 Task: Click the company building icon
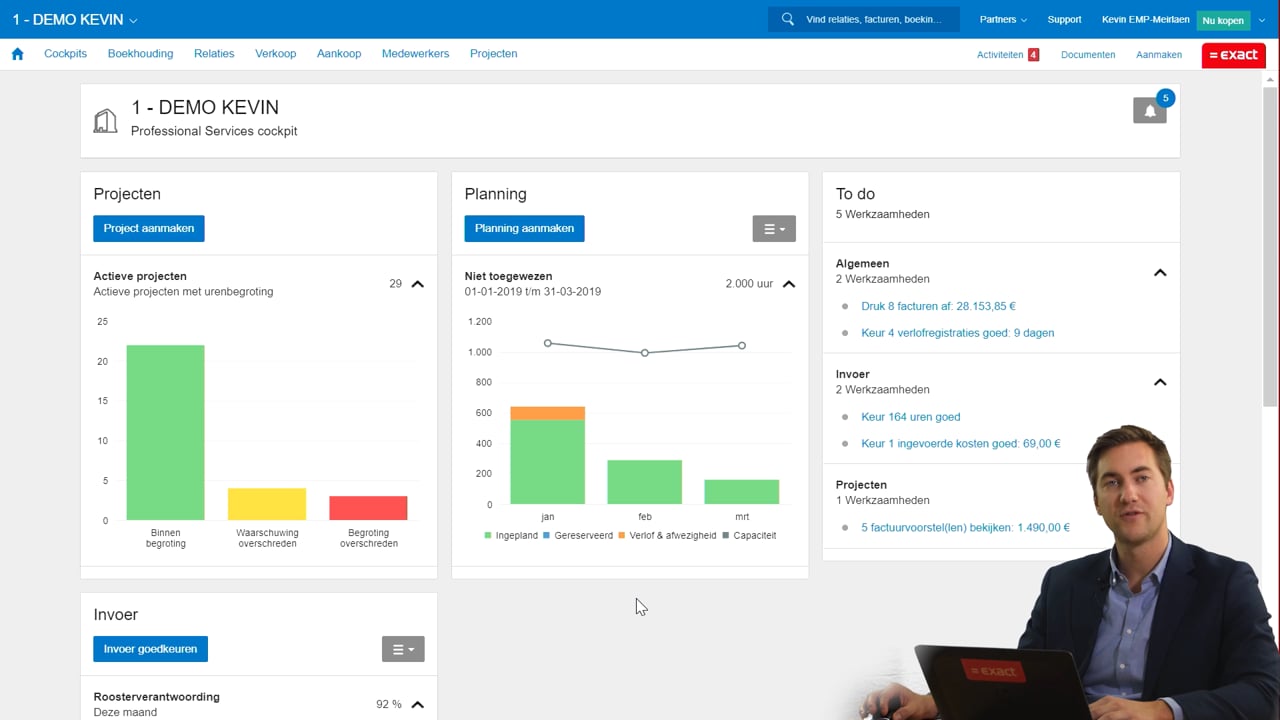coord(105,121)
